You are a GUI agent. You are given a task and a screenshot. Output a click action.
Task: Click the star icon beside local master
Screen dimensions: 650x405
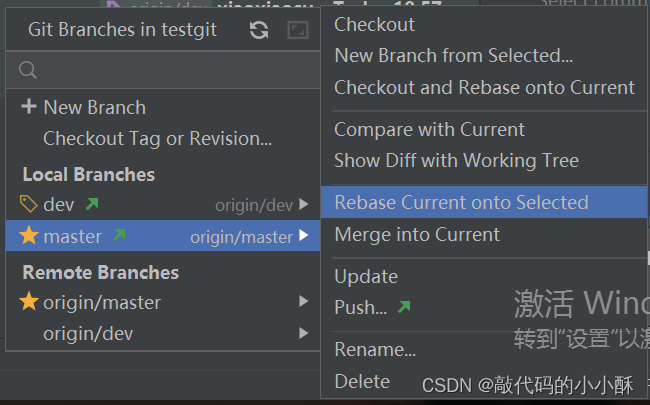(x=29, y=235)
